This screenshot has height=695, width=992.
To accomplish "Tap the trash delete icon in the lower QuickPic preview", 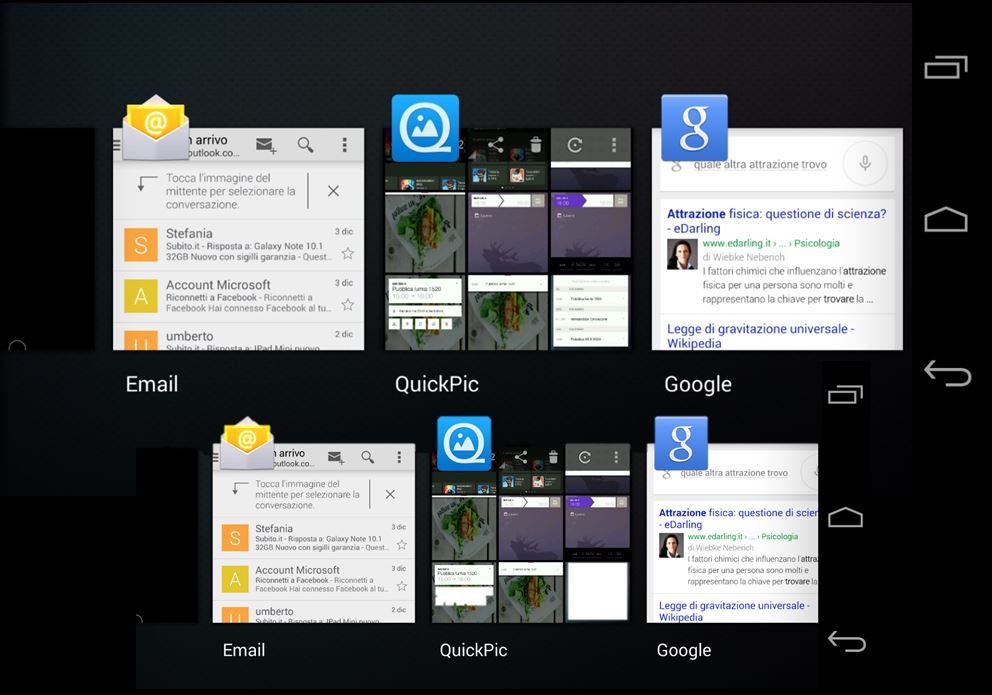I will [553, 457].
